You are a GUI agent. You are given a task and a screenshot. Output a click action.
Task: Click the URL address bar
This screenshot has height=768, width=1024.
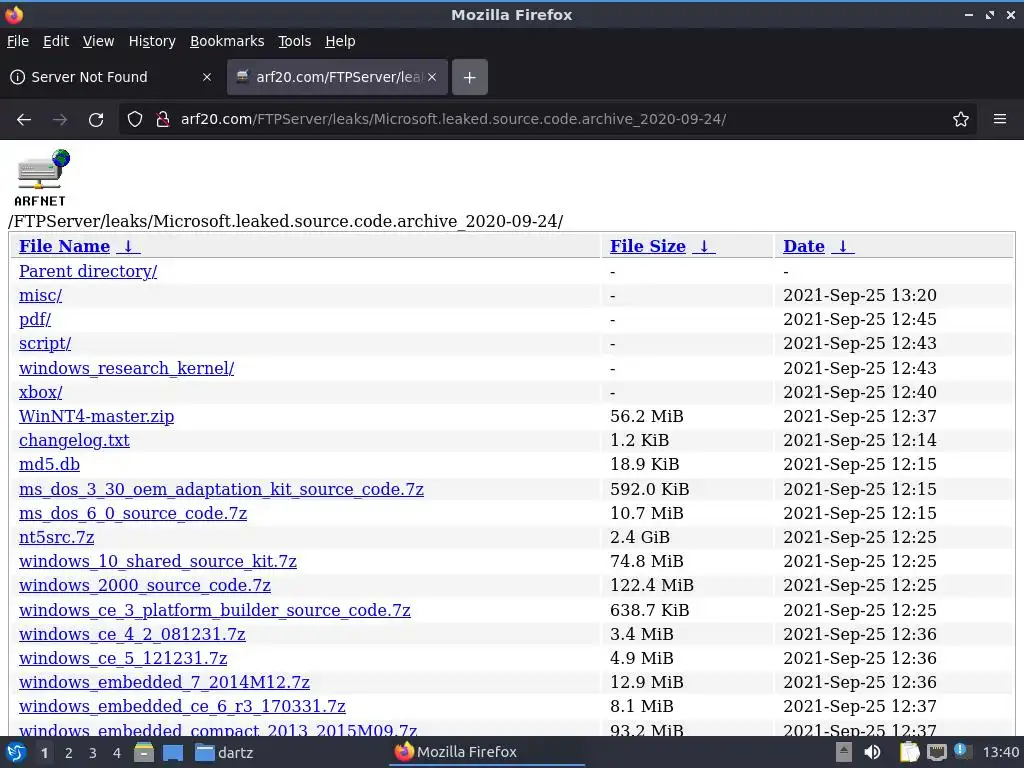pyautogui.click(x=547, y=120)
